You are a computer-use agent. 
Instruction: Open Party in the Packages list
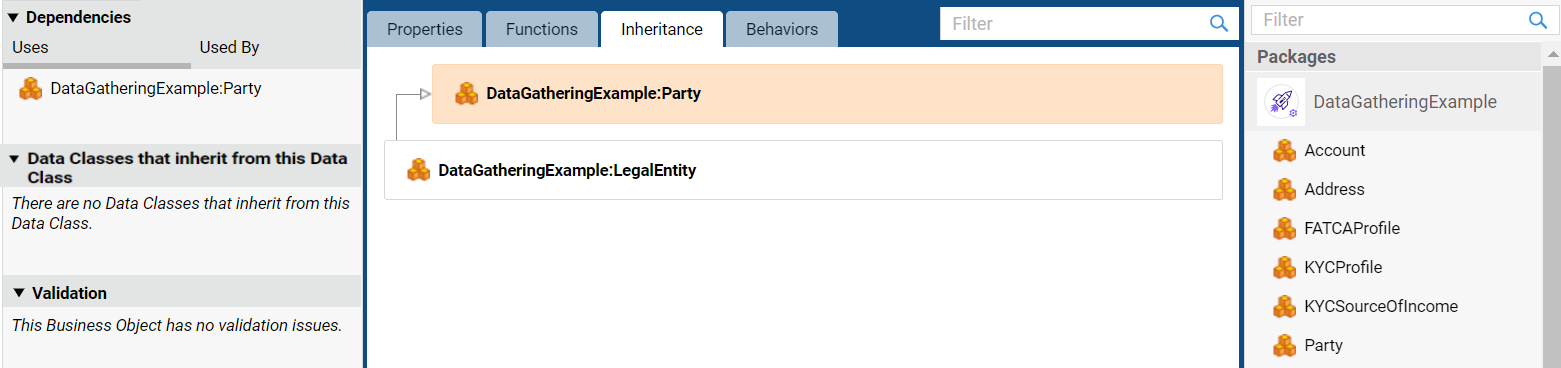click(1323, 346)
